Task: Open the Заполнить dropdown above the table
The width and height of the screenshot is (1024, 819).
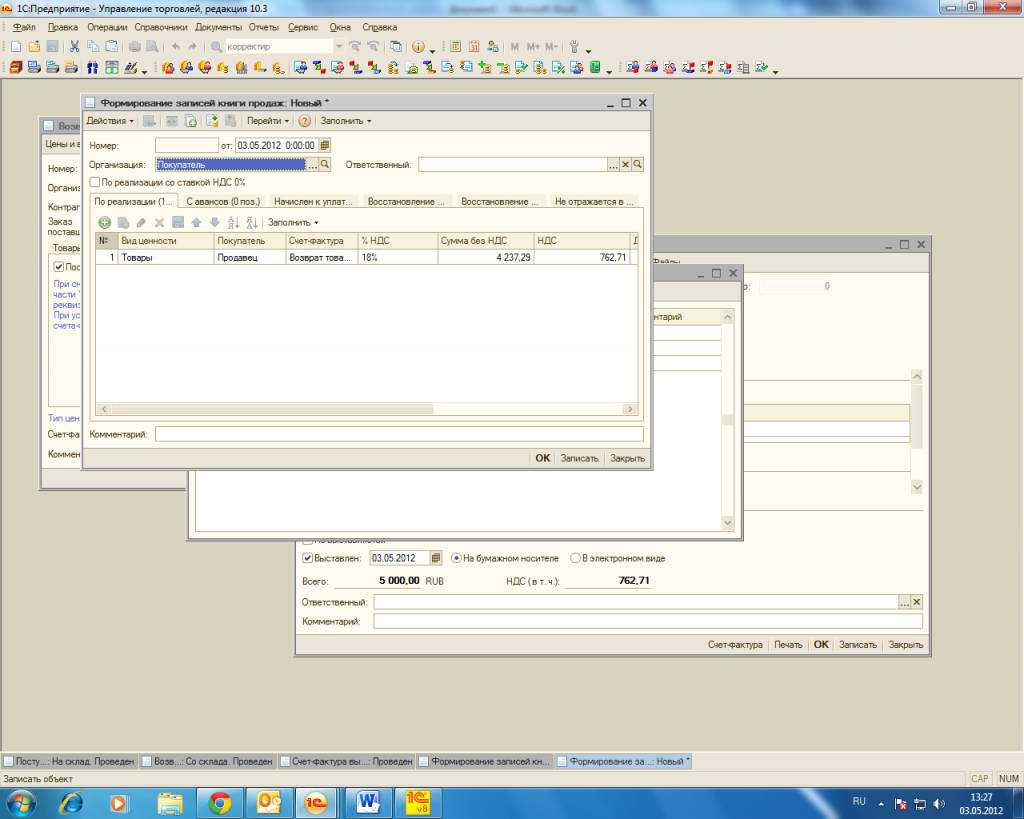Action: coord(293,222)
